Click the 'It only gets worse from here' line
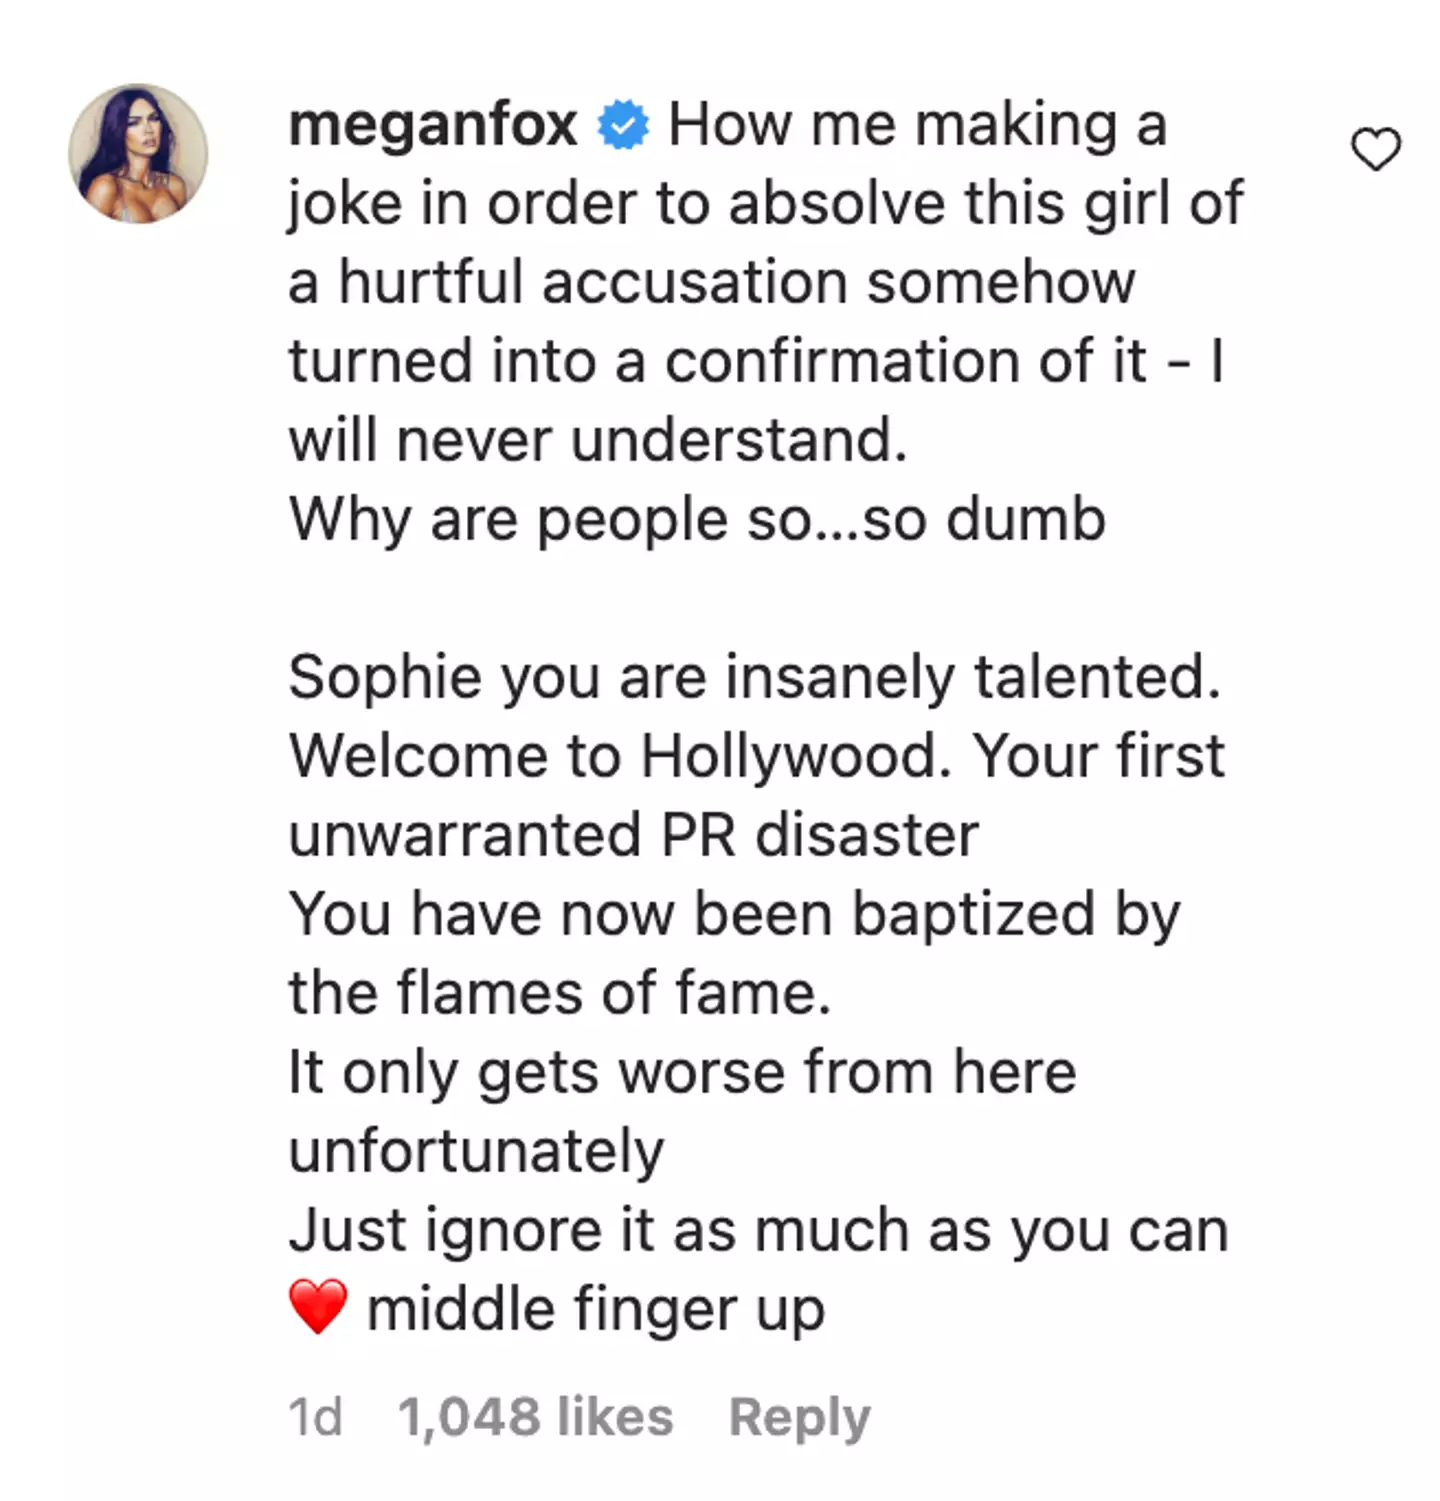Image resolution: width=1440 pixels, height=1501 pixels. tap(682, 1072)
